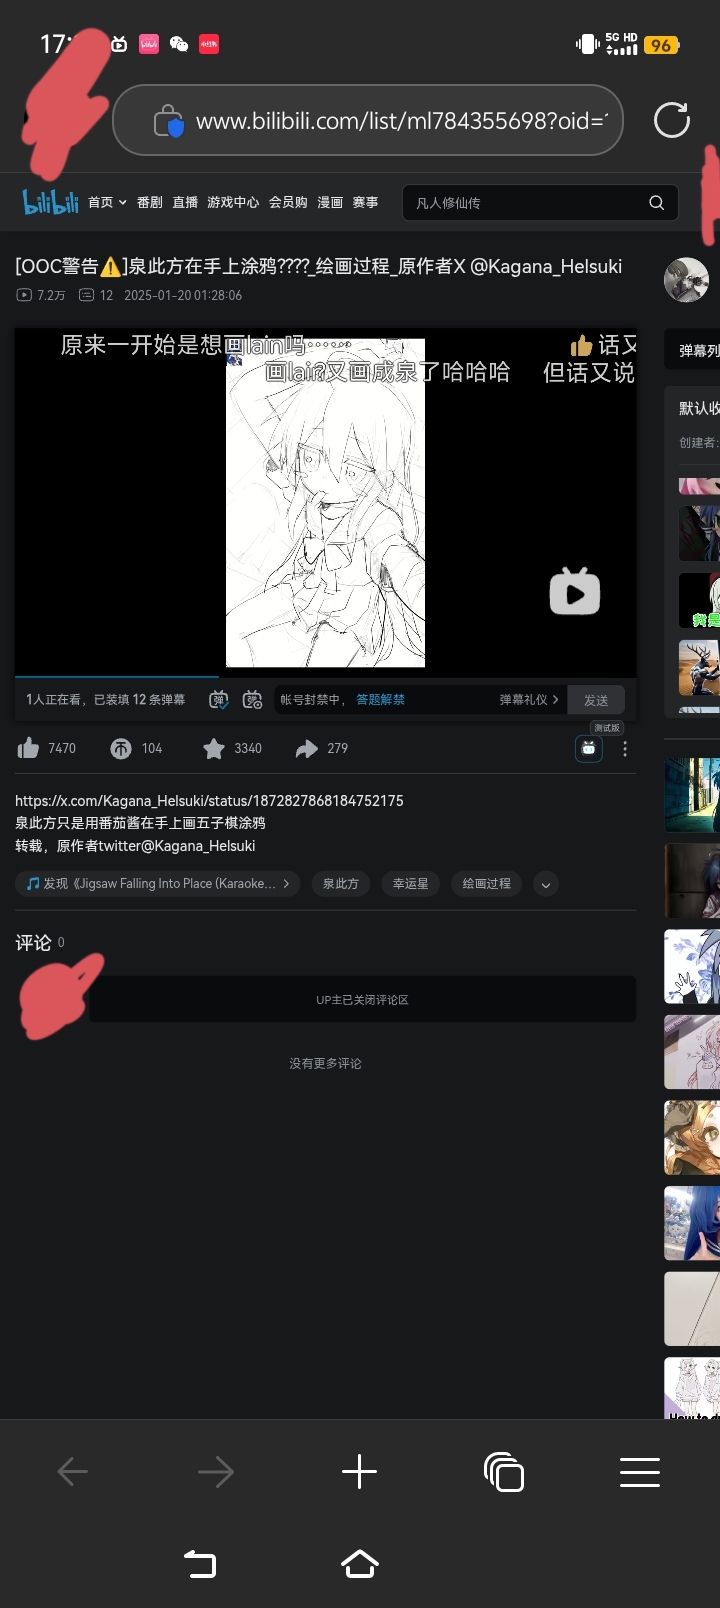Image resolution: width=720 pixels, height=1608 pixels.
Task: Open danmaku settings icon
Action: pos(252,700)
